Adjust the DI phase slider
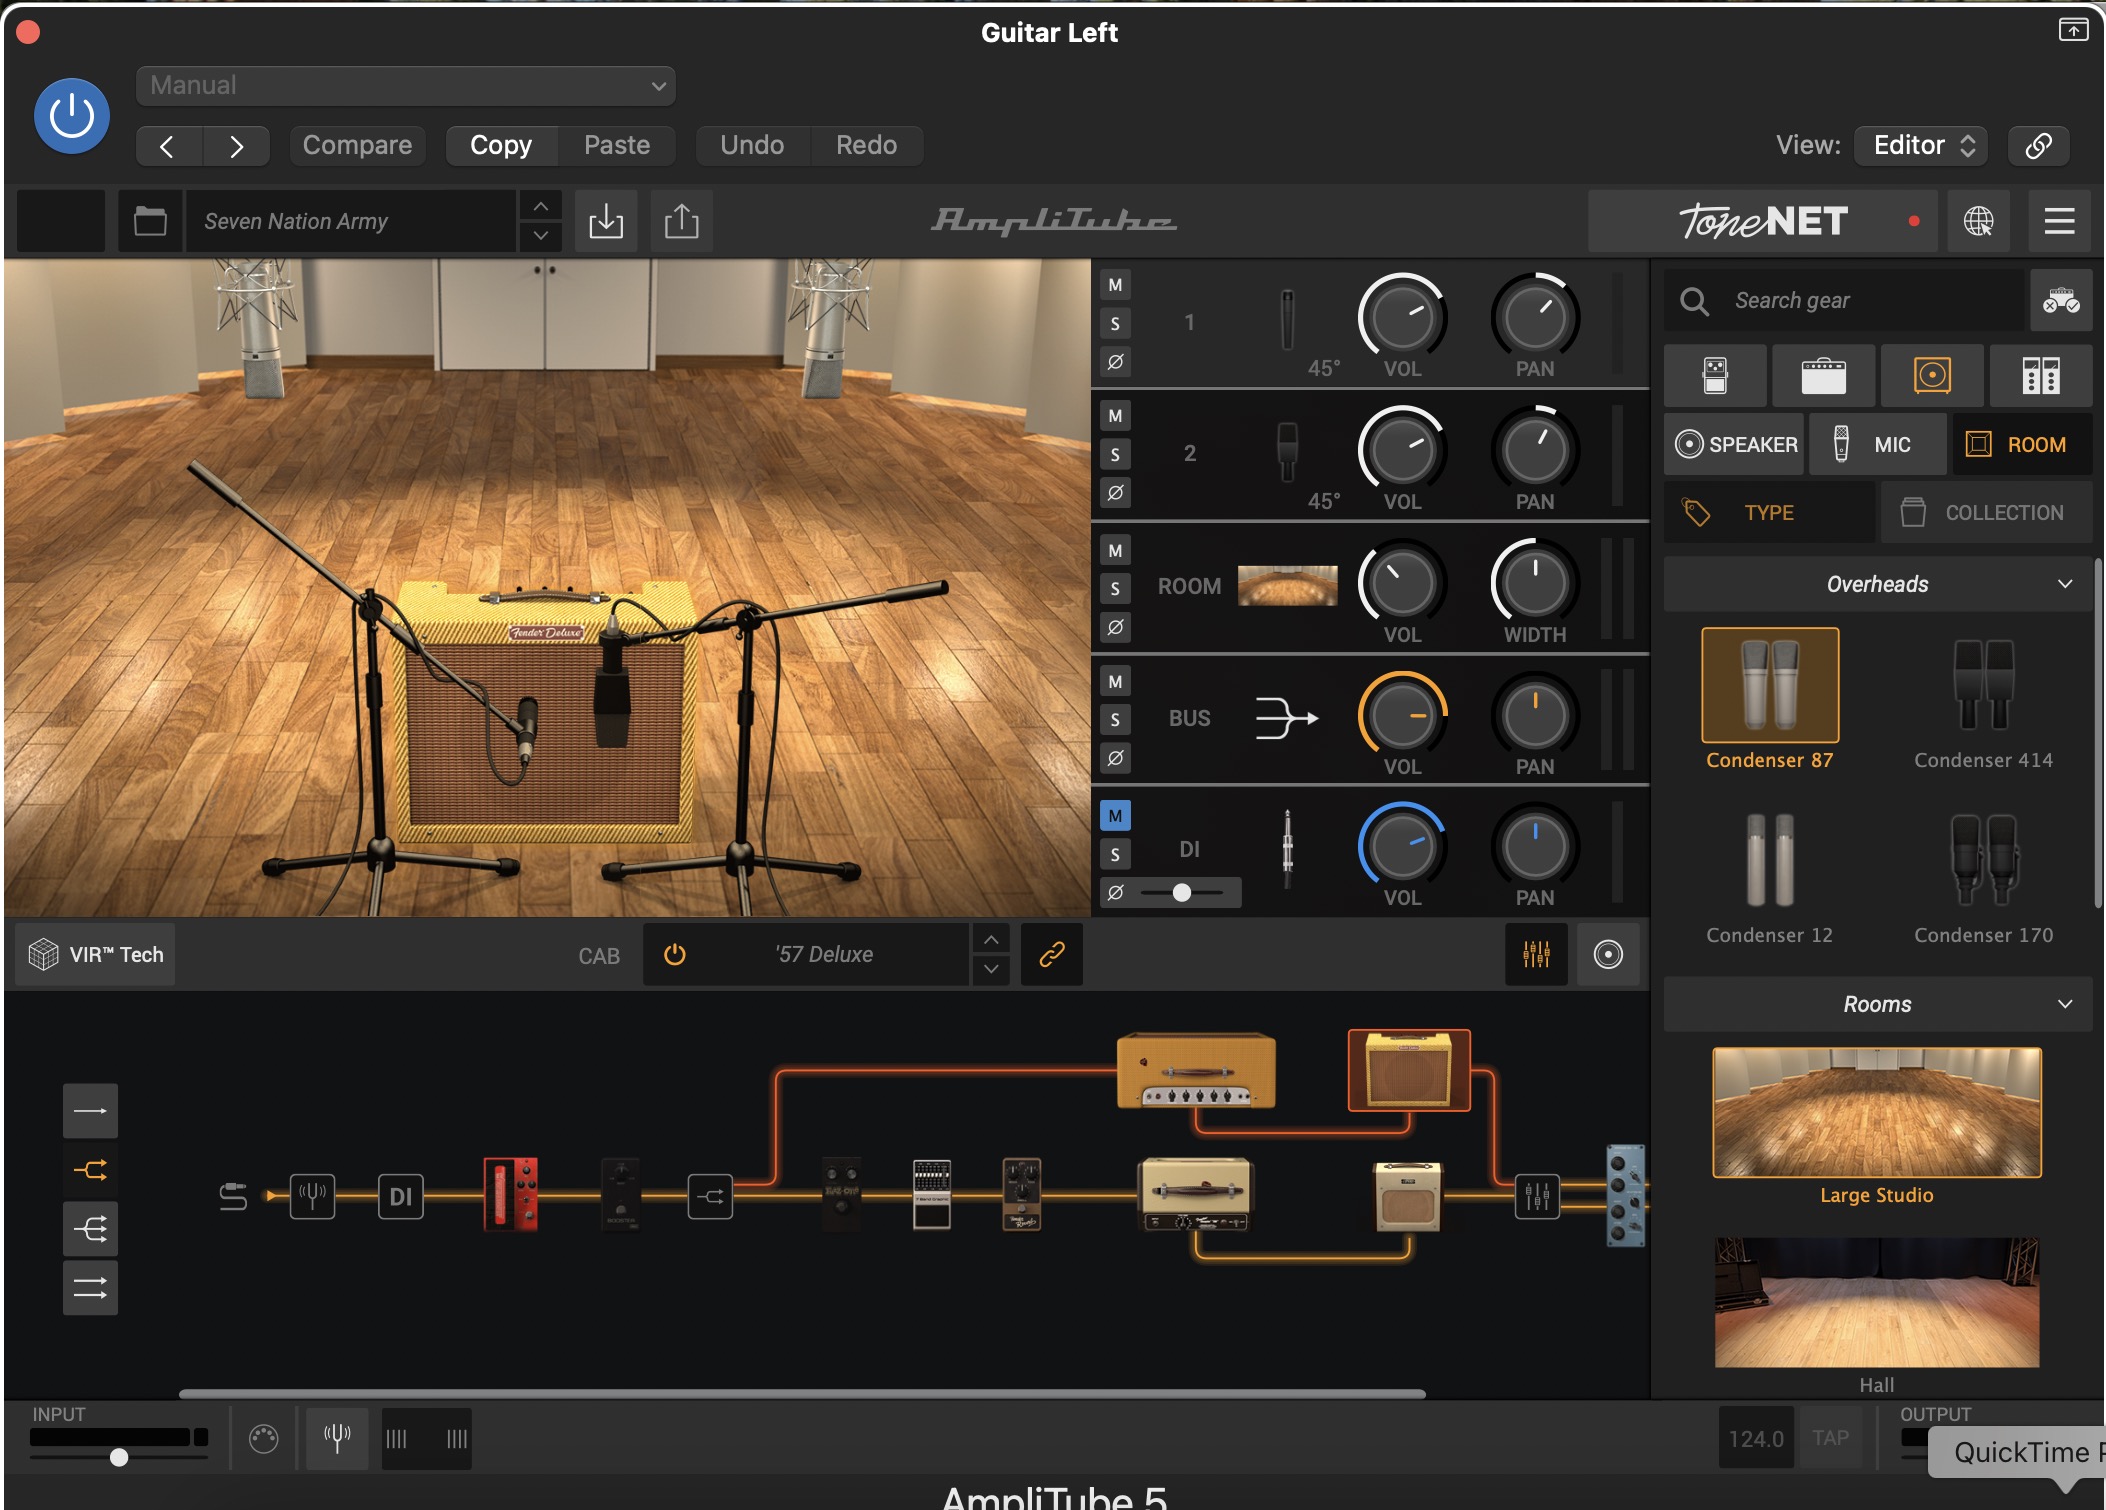The image size is (2106, 1510). [x=1182, y=893]
